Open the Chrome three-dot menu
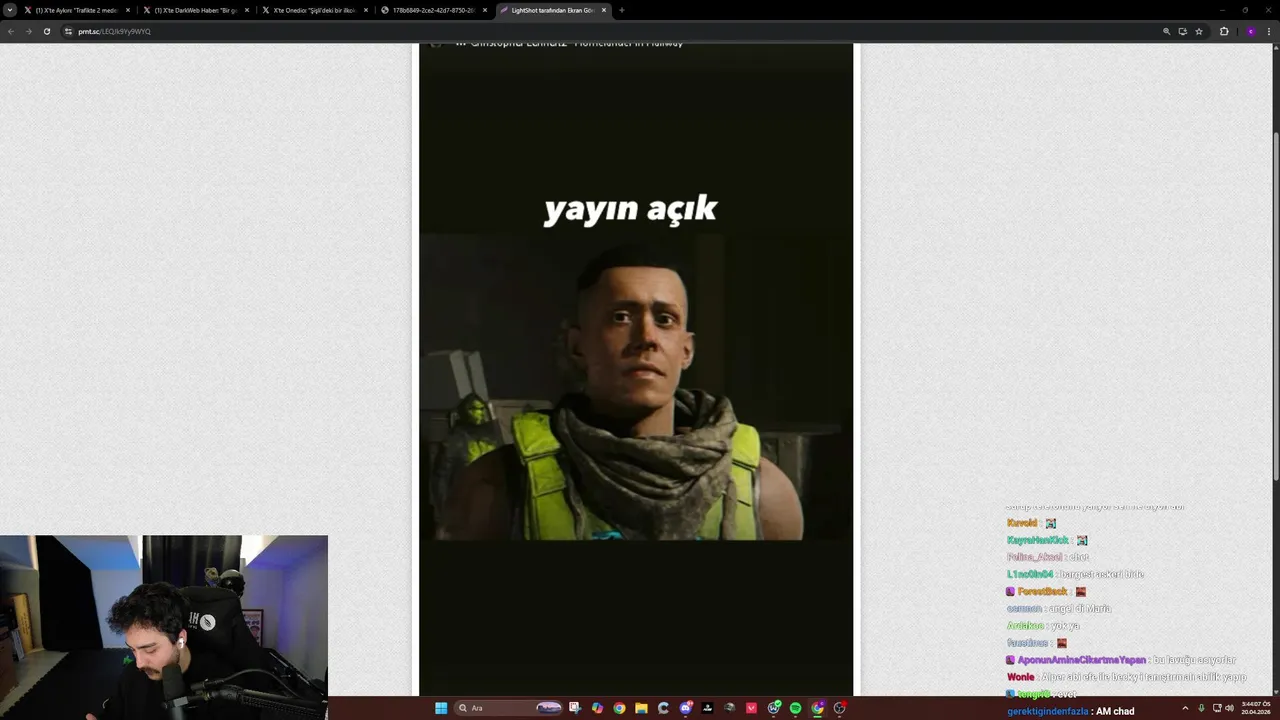Image resolution: width=1280 pixels, height=720 pixels. 1269,31
